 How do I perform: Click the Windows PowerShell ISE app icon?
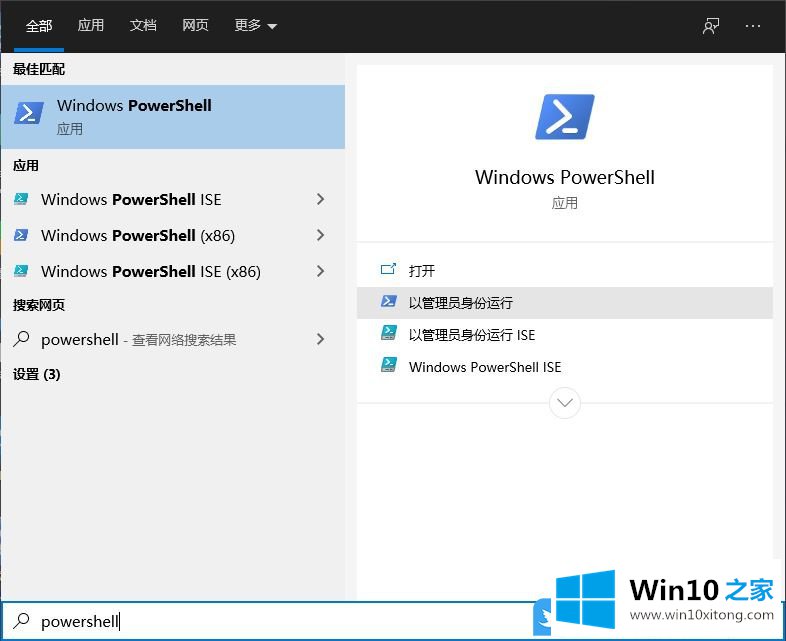click(21, 199)
